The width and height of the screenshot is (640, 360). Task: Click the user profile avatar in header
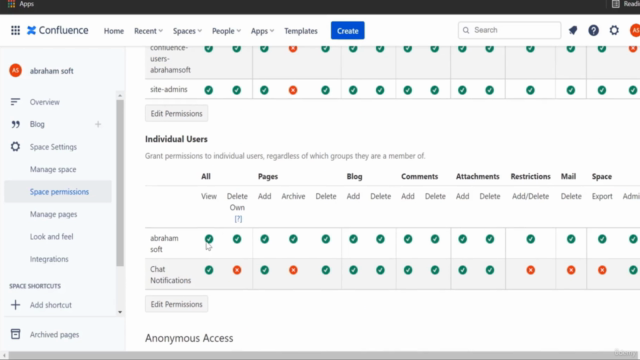pos(635,30)
